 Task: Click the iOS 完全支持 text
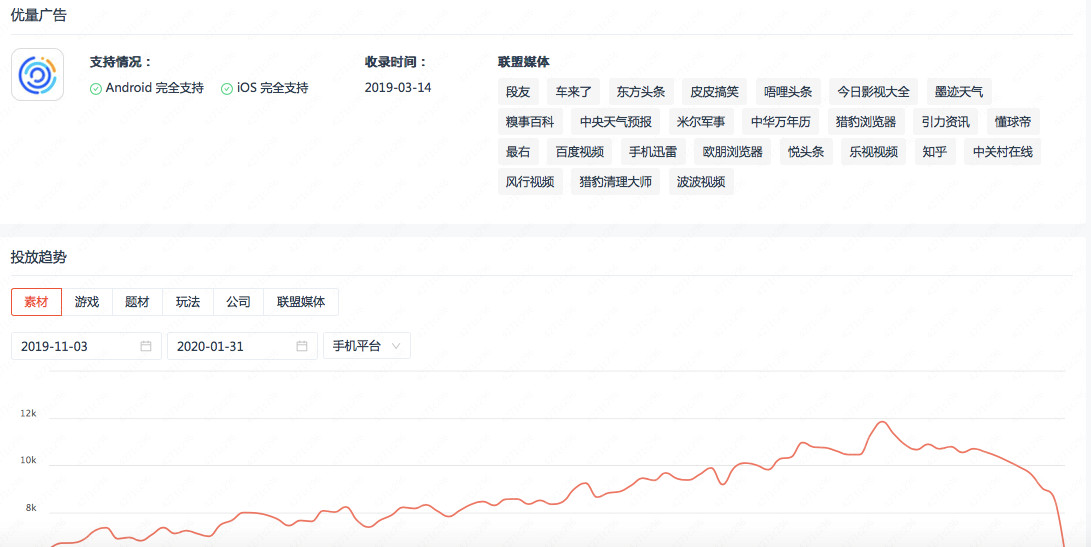tap(273, 88)
